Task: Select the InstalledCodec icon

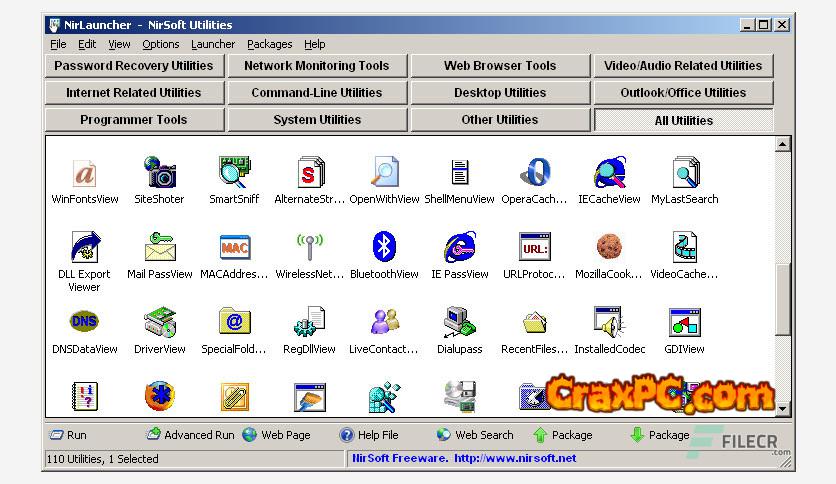Action: [609, 322]
